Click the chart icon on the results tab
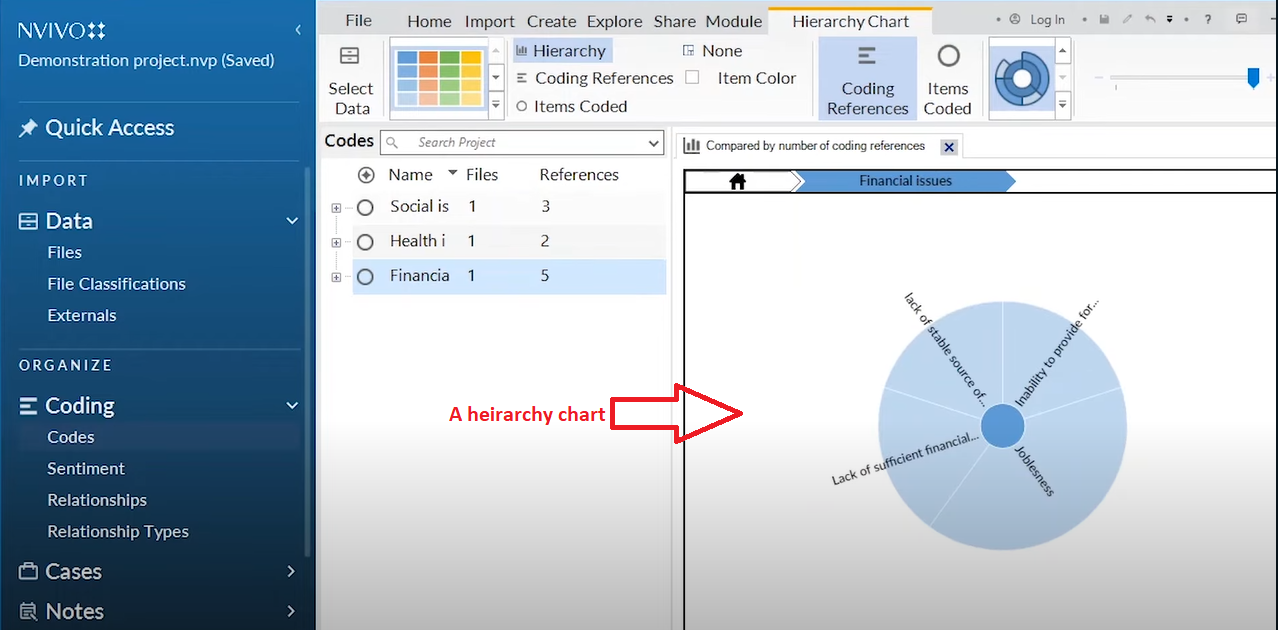 692,146
